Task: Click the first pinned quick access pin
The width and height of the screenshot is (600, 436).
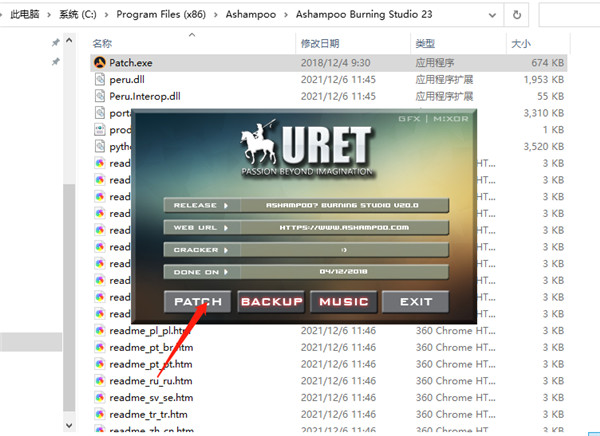Action: (56, 42)
